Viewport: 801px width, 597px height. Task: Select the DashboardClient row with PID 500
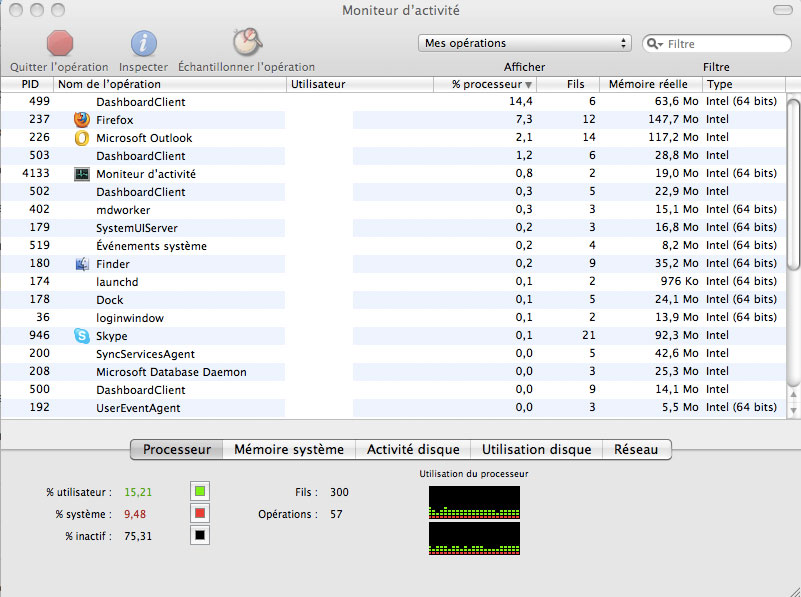pyautogui.click(x=393, y=390)
